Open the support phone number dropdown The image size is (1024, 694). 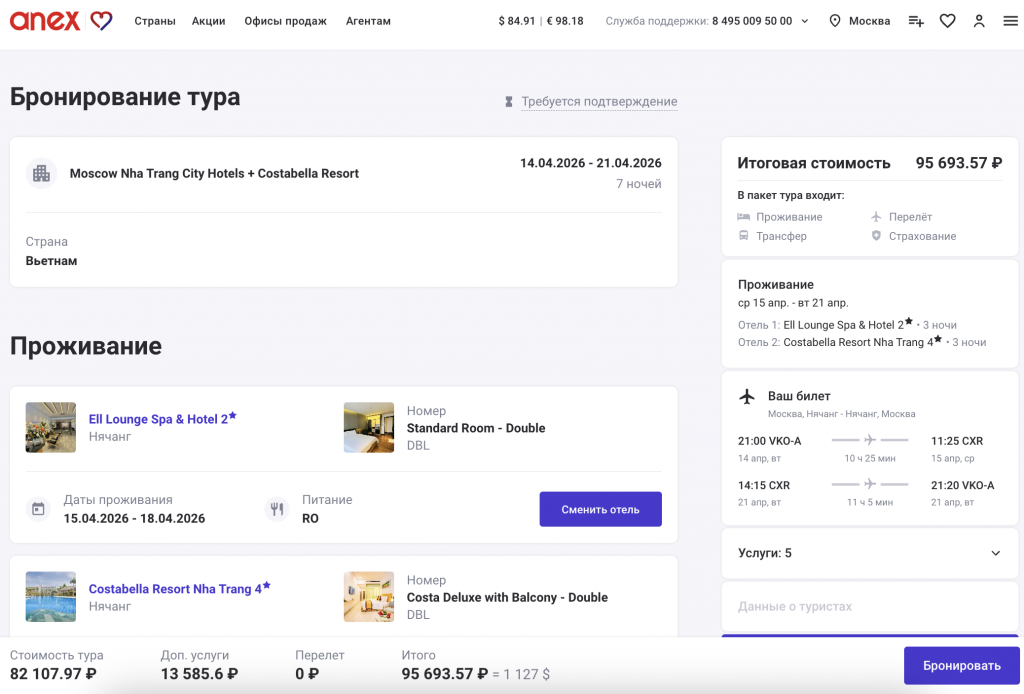pos(804,21)
